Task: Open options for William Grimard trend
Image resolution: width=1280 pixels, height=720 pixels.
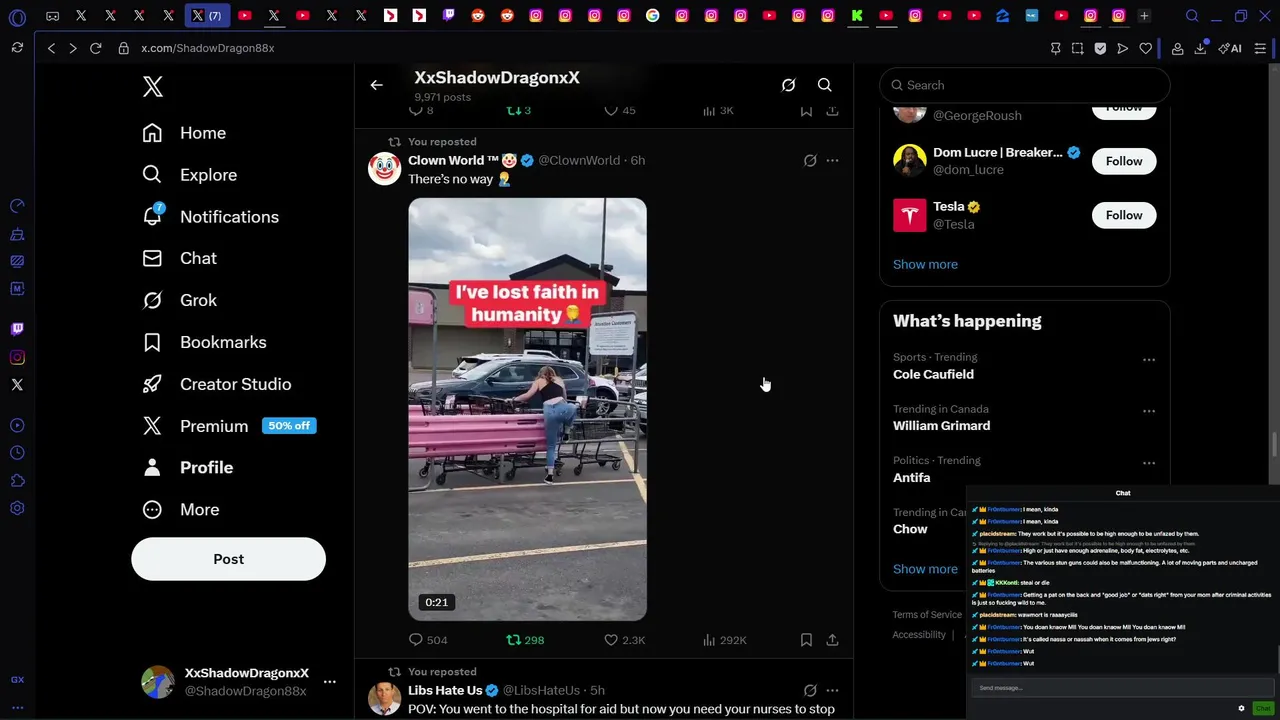Action: click(1148, 411)
